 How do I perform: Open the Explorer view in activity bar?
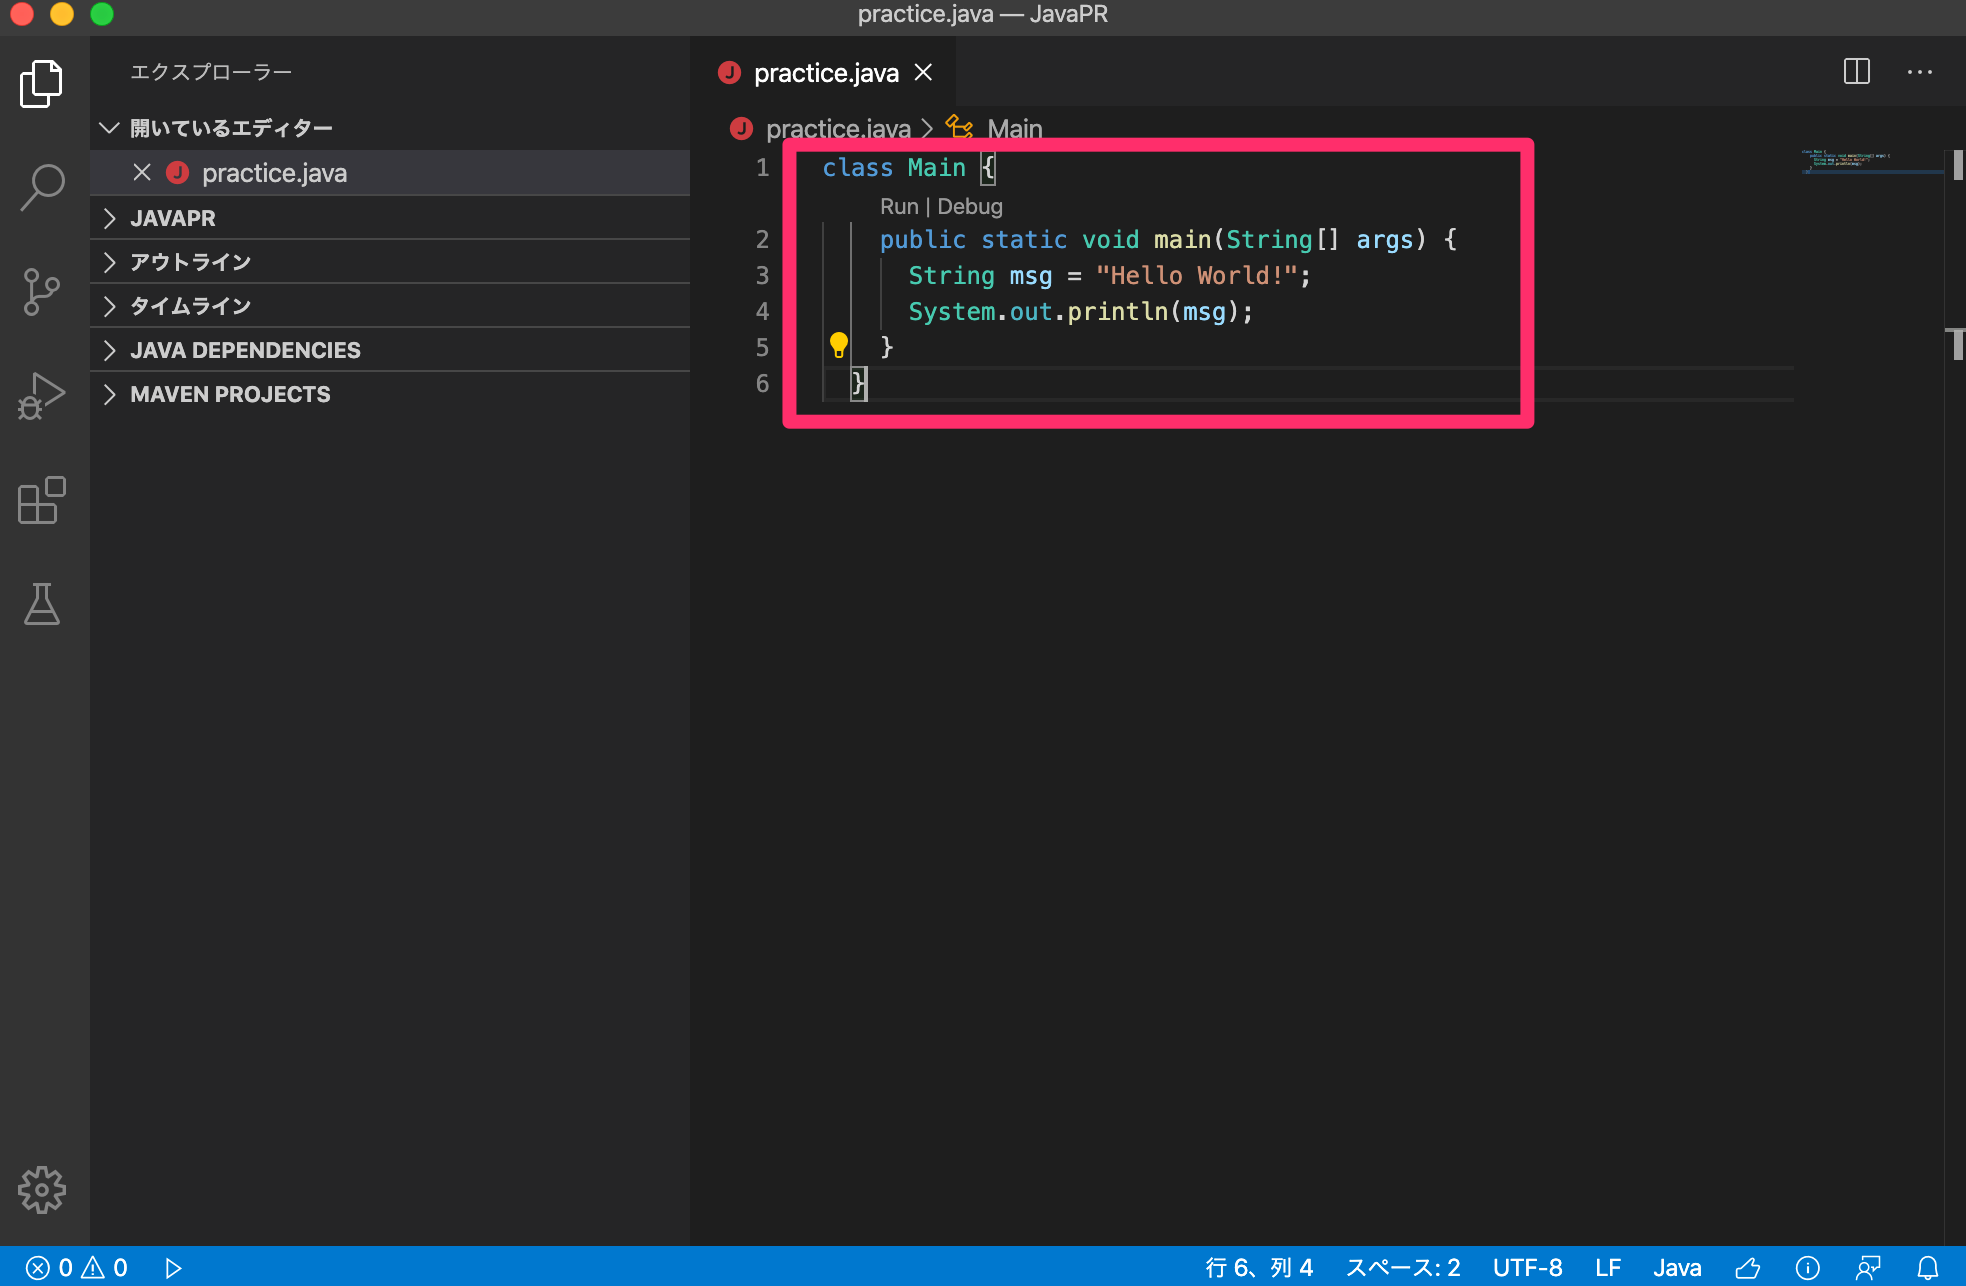(42, 83)
